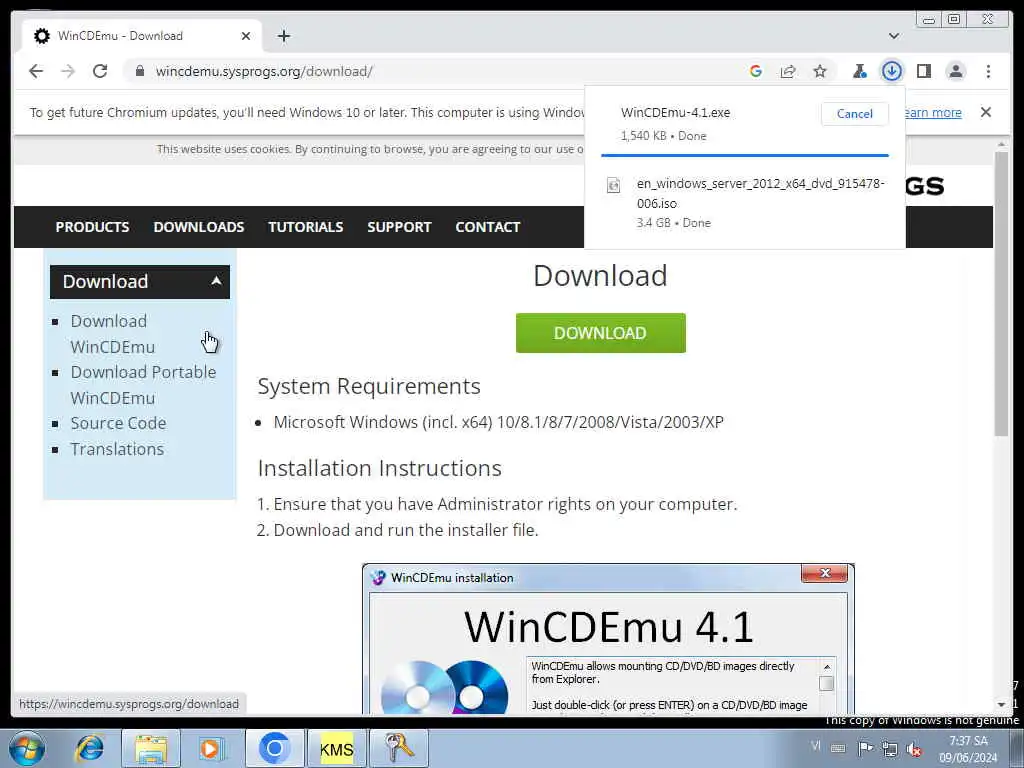This screenshot has height=768, width=1024.
Task: Open the Chrome Labs flask icon
Action: 859,71
